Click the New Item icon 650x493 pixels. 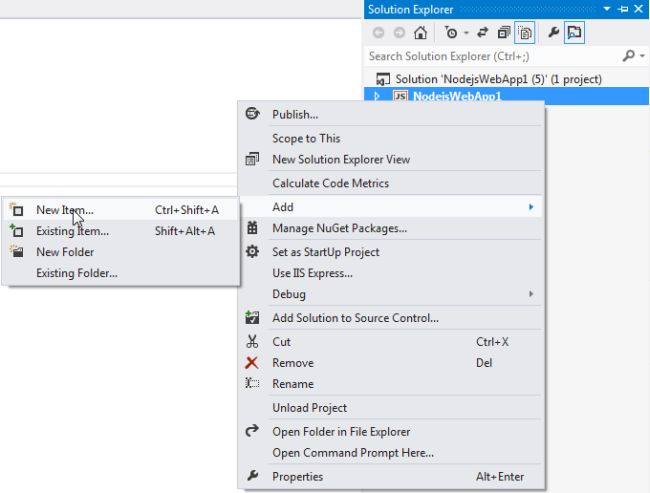pos(17,209)
